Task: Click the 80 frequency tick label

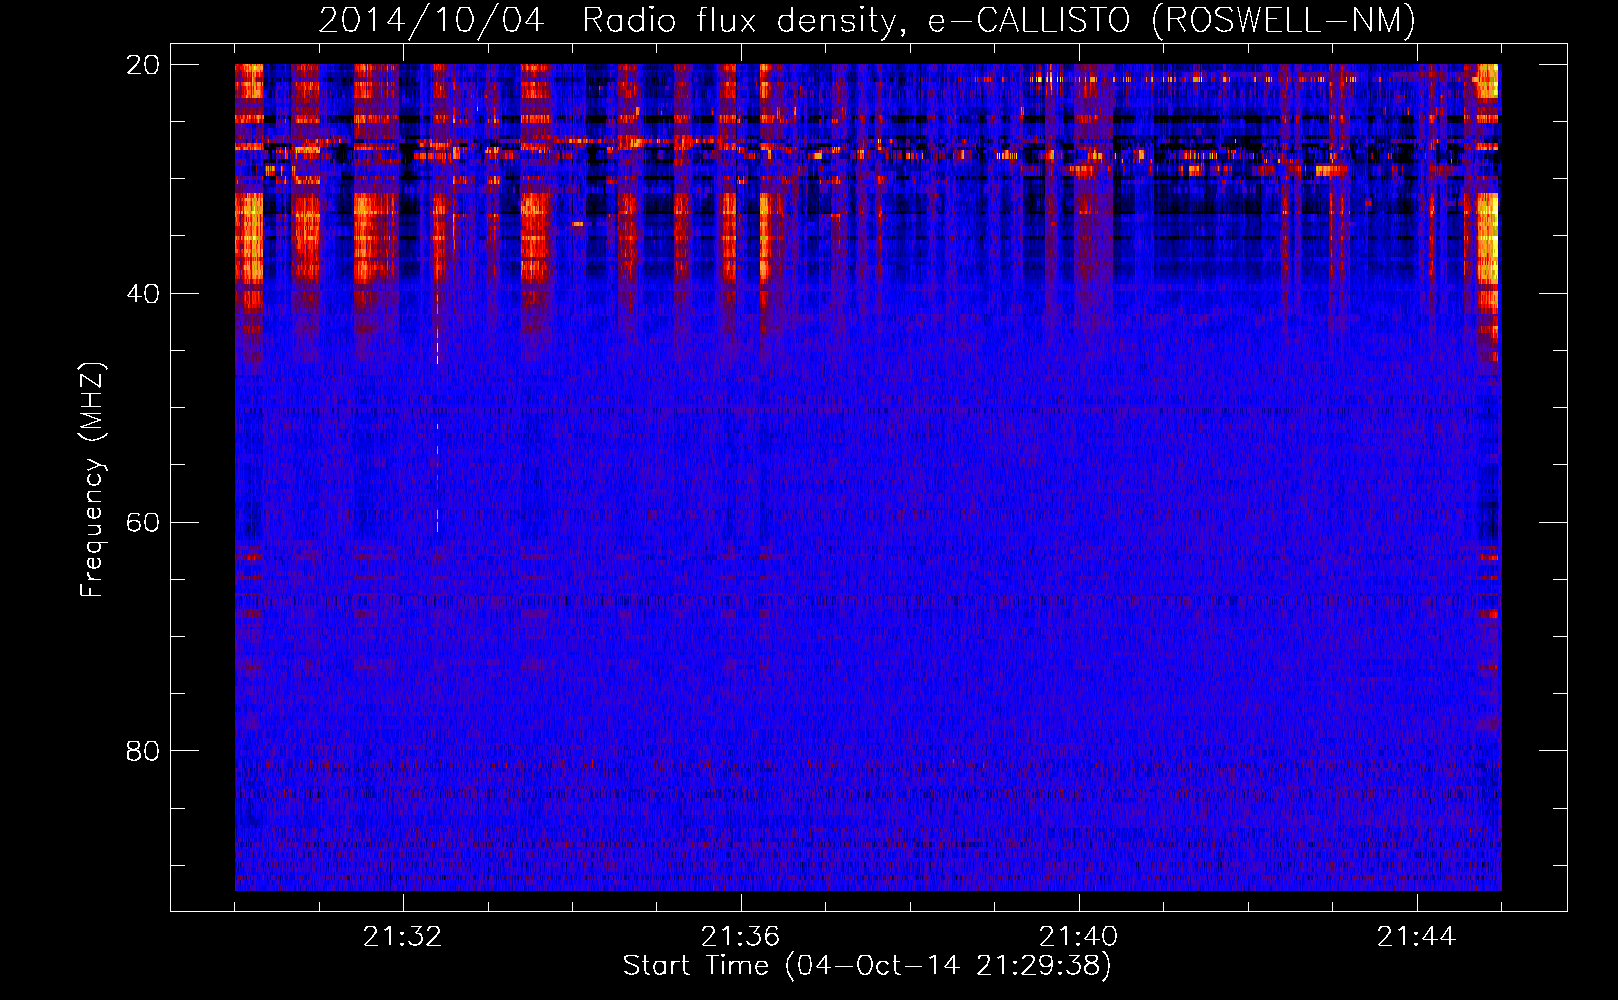Action: pyautogui.click(x=143, y=751)
